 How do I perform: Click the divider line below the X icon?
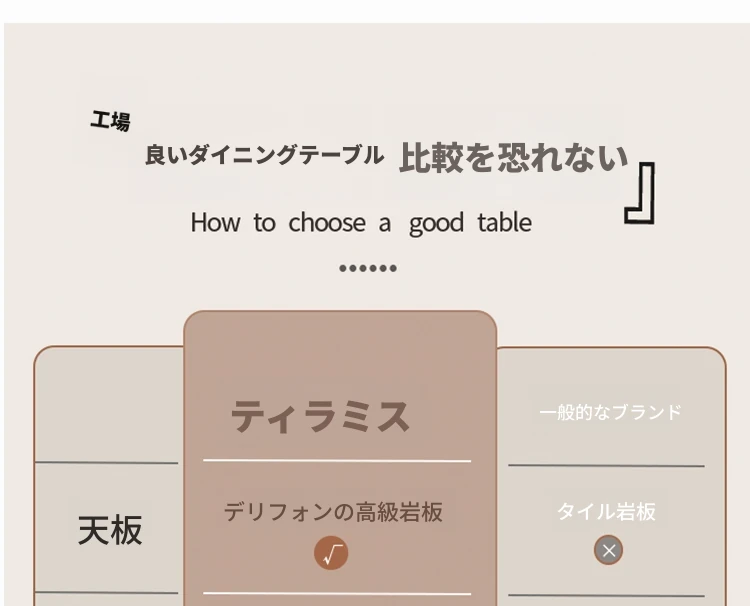tap(606, 595)
